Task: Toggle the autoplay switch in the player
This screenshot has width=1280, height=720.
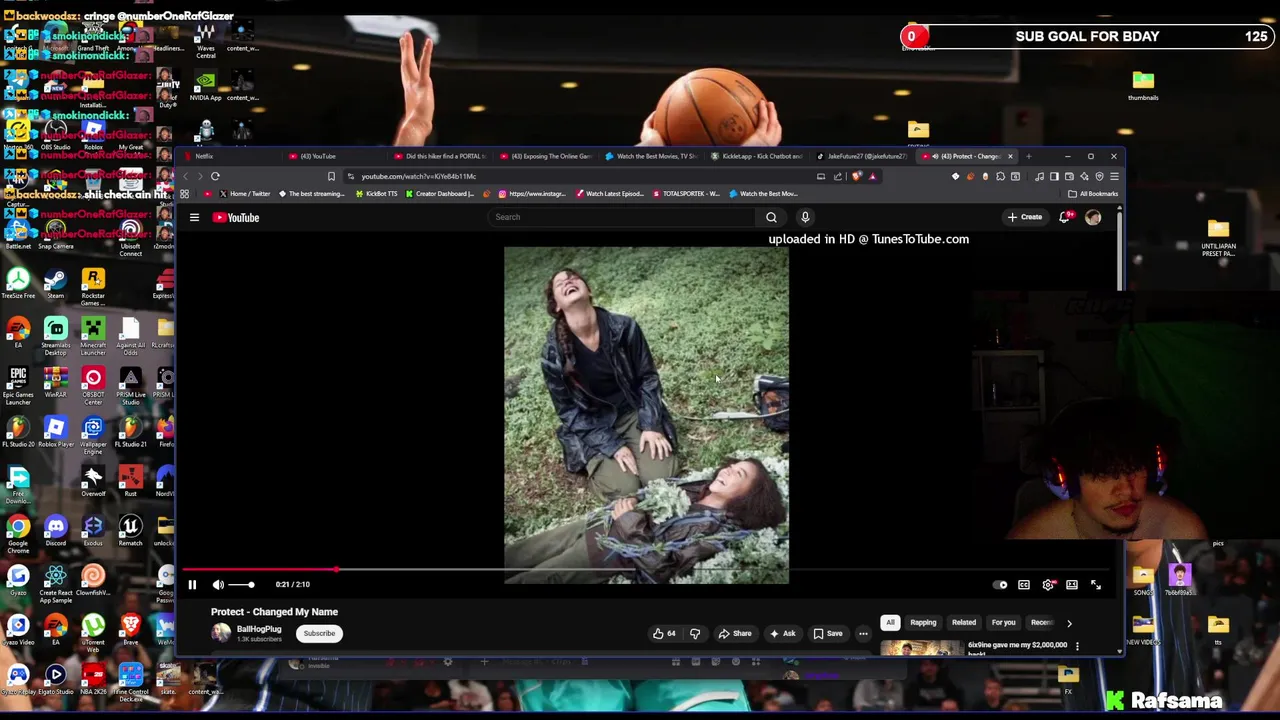Action: pyautogui.click(x=1000, y=585)
